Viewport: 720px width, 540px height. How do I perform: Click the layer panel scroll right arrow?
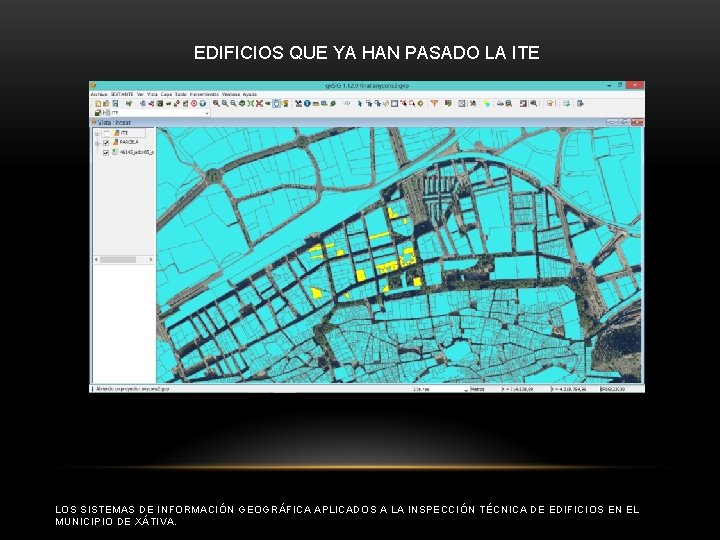(x=151, y=260)
